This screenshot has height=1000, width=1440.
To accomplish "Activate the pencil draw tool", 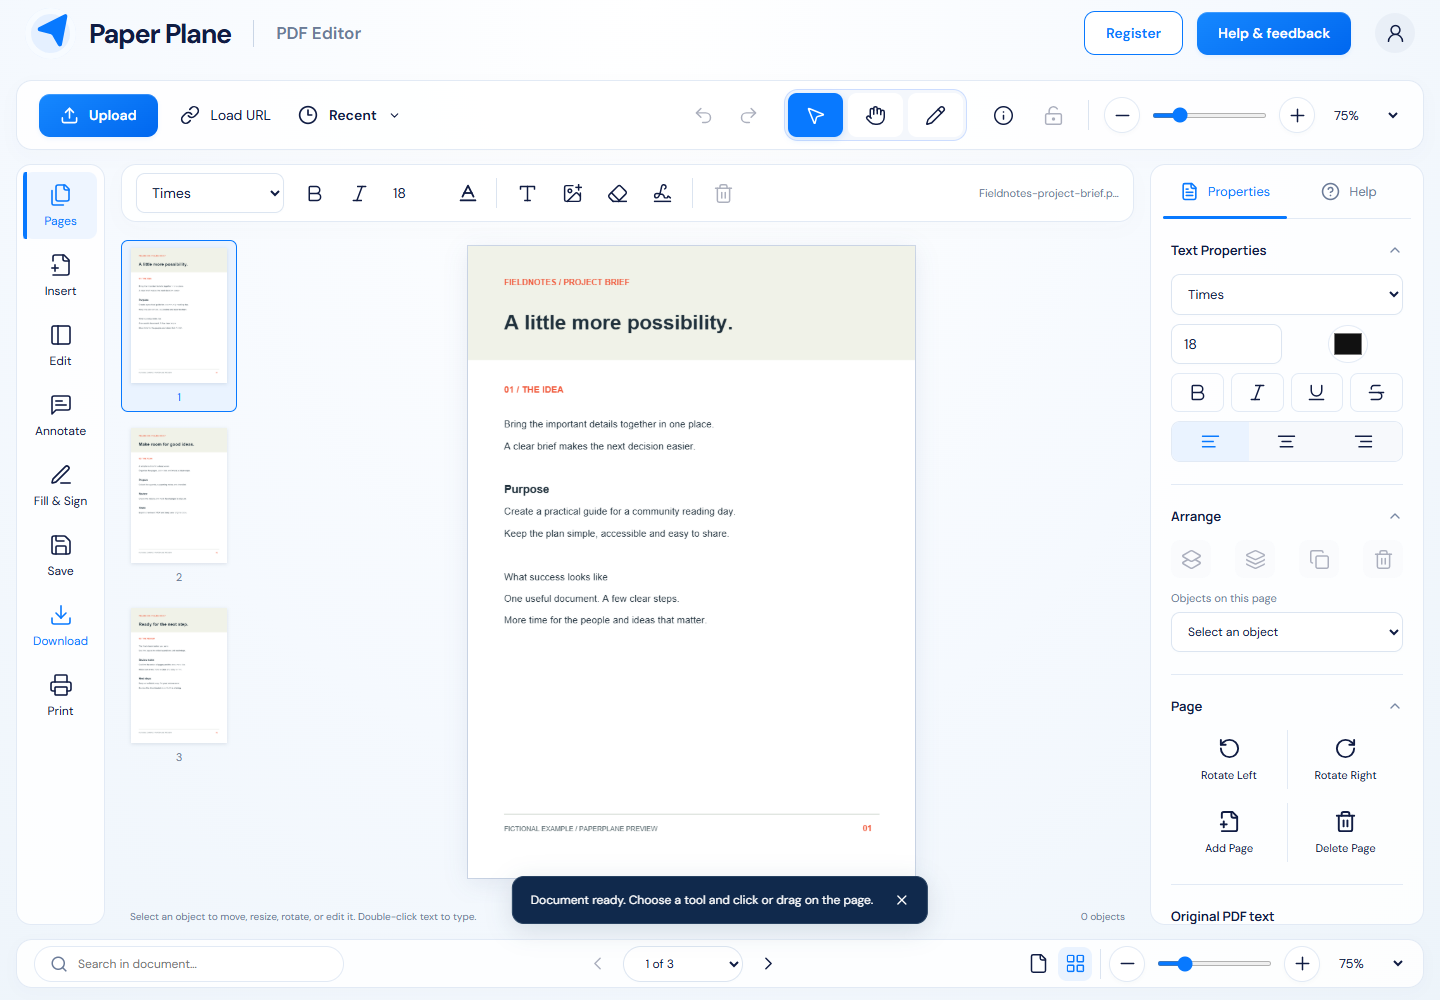I will tap(935, 115).
